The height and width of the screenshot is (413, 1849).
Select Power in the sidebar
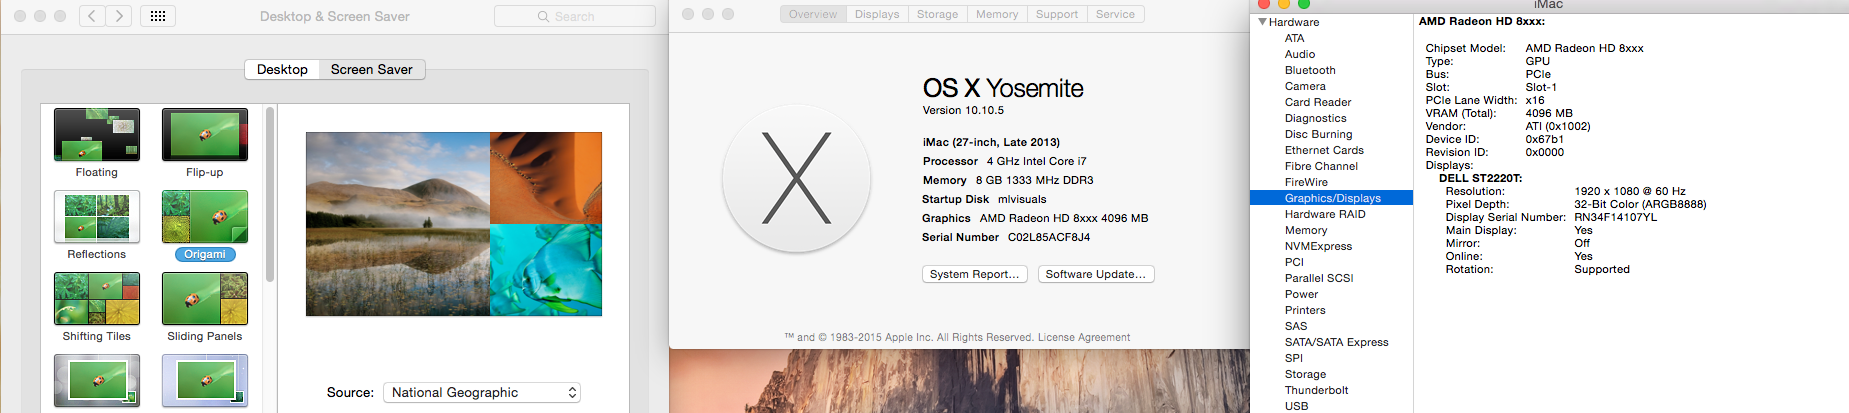point(1301,294)
